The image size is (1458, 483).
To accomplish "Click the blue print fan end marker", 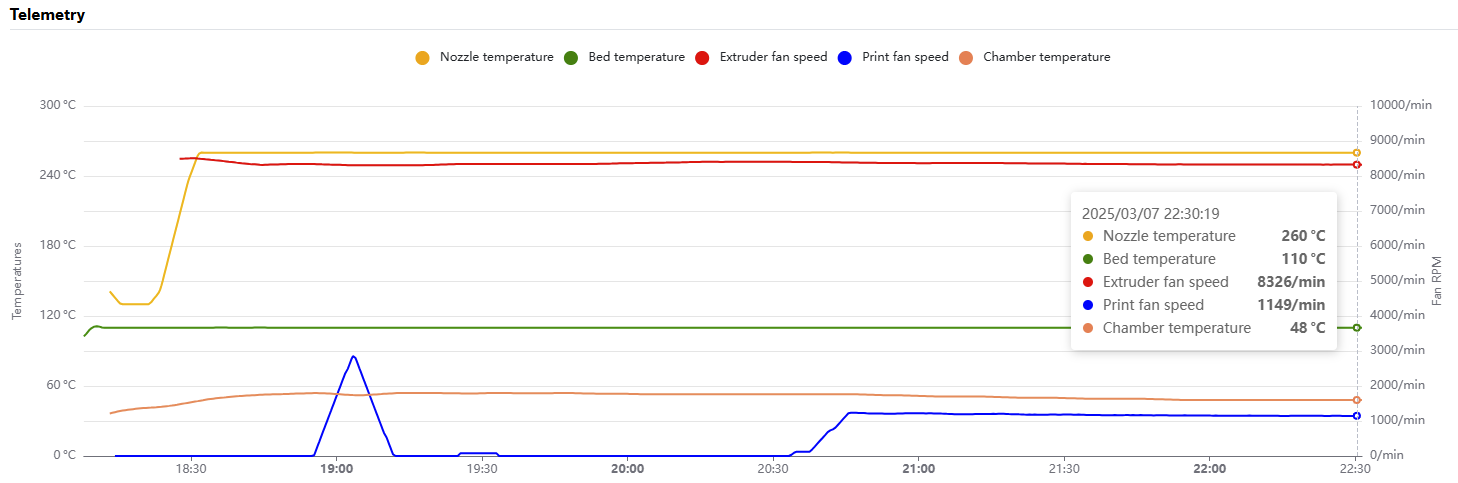I will [1357, 415].
